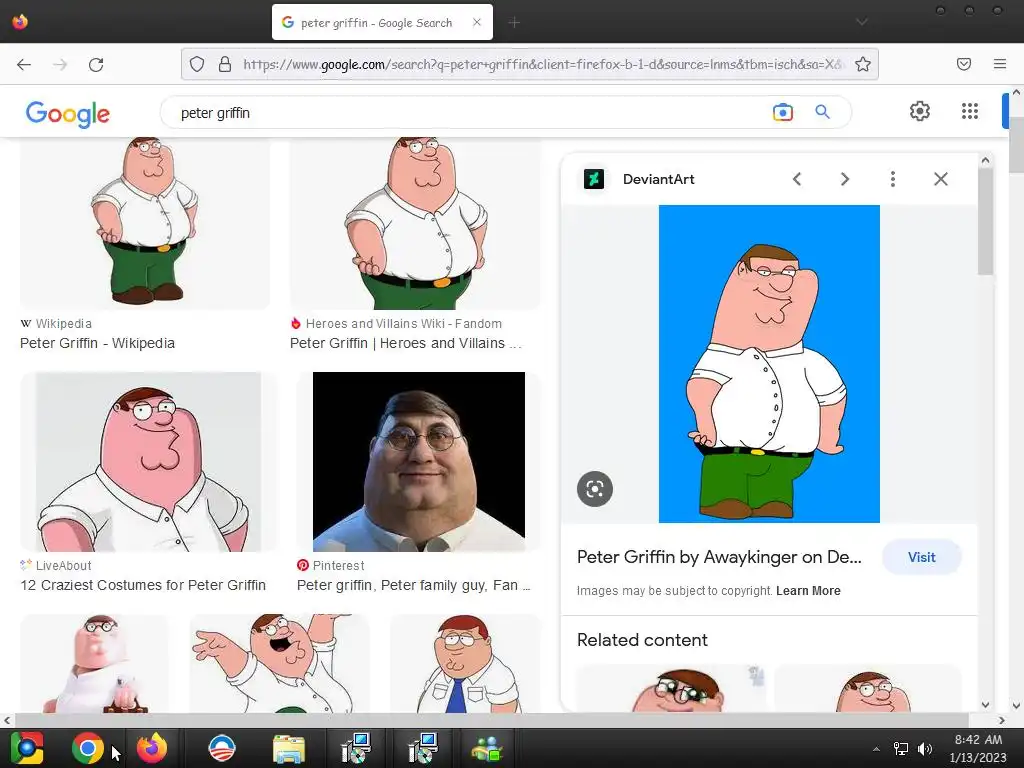Close the DeviantArt image preview panel

940,179
